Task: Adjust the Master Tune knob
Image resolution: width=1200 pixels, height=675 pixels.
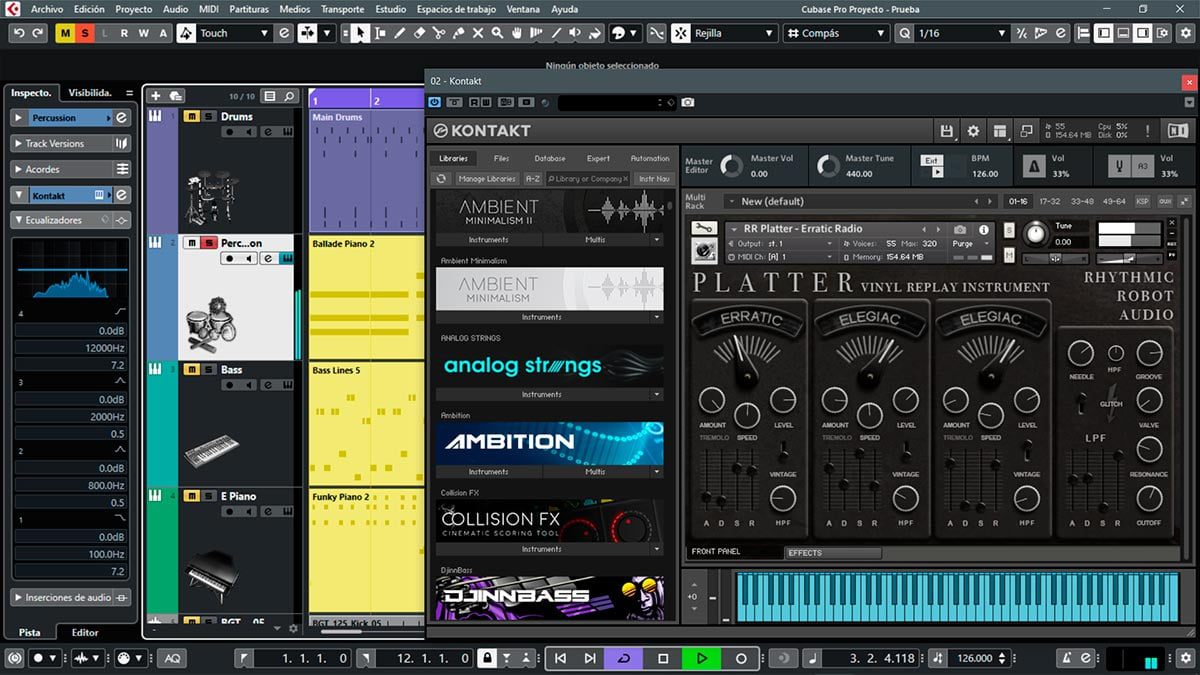Action: 827,166
